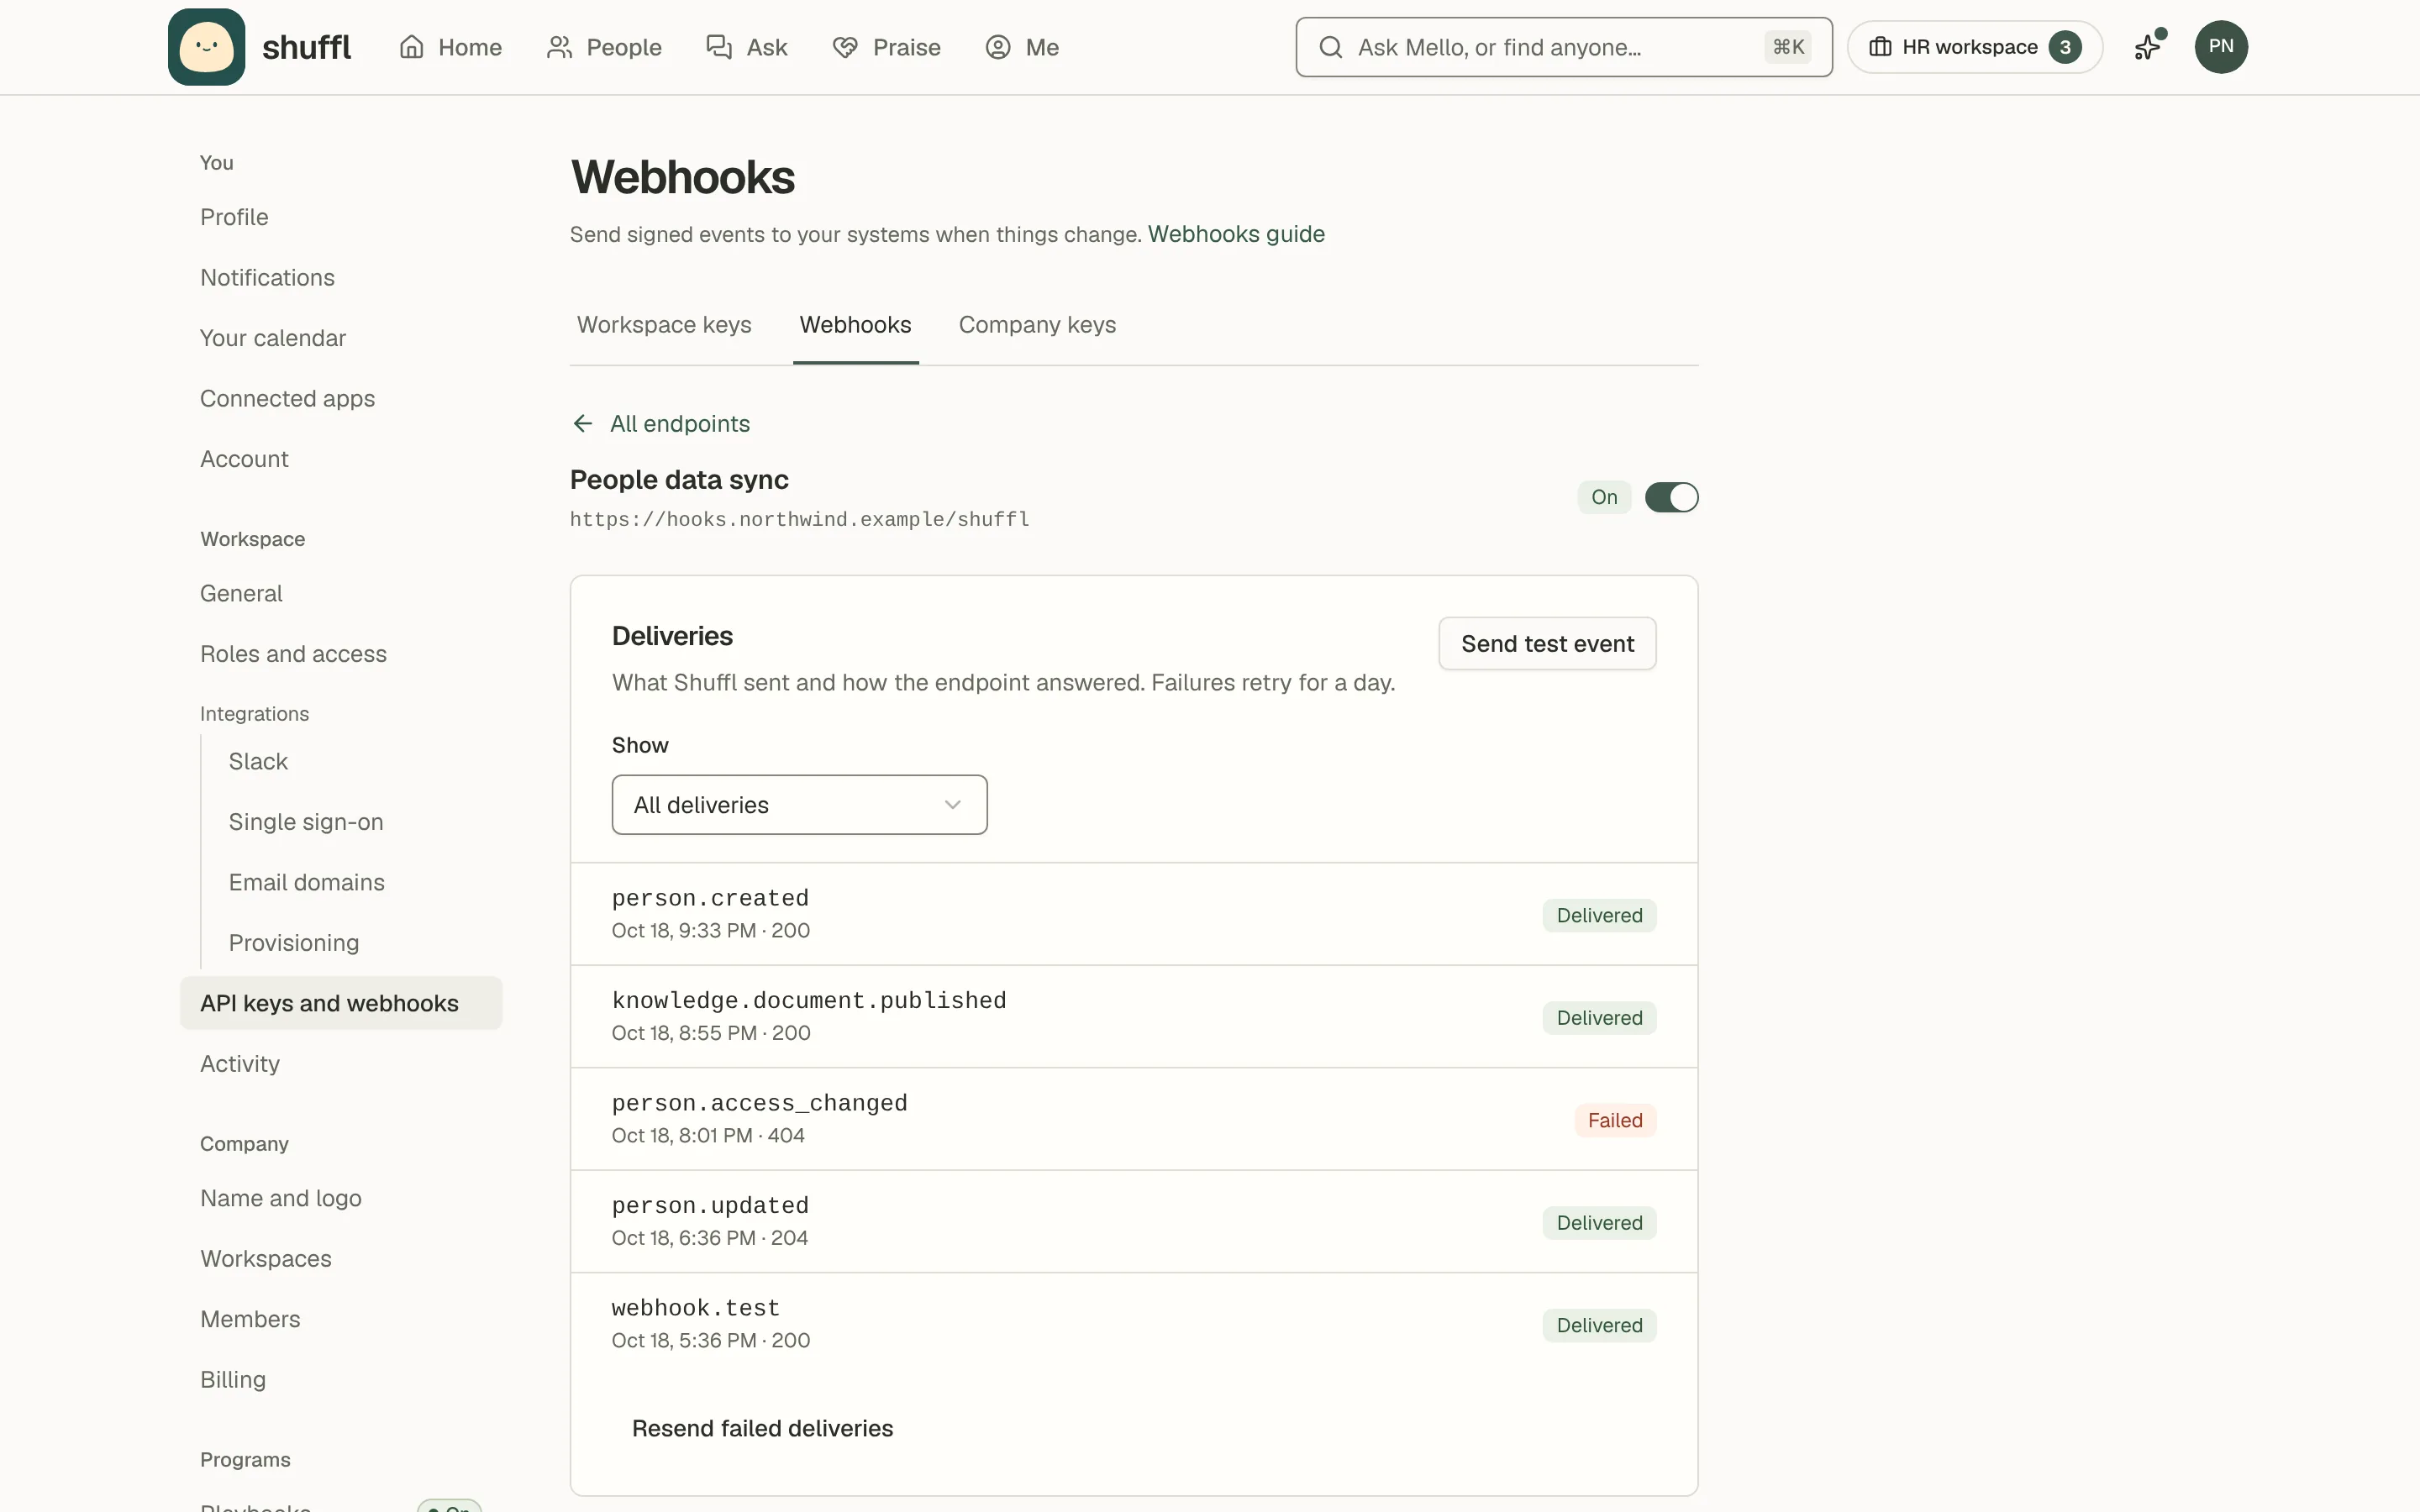This screenshot has width=2420, height=1512.
Task: Open the Webhooks guide link
Action: pyautogui.click(x=1236, y=234)
